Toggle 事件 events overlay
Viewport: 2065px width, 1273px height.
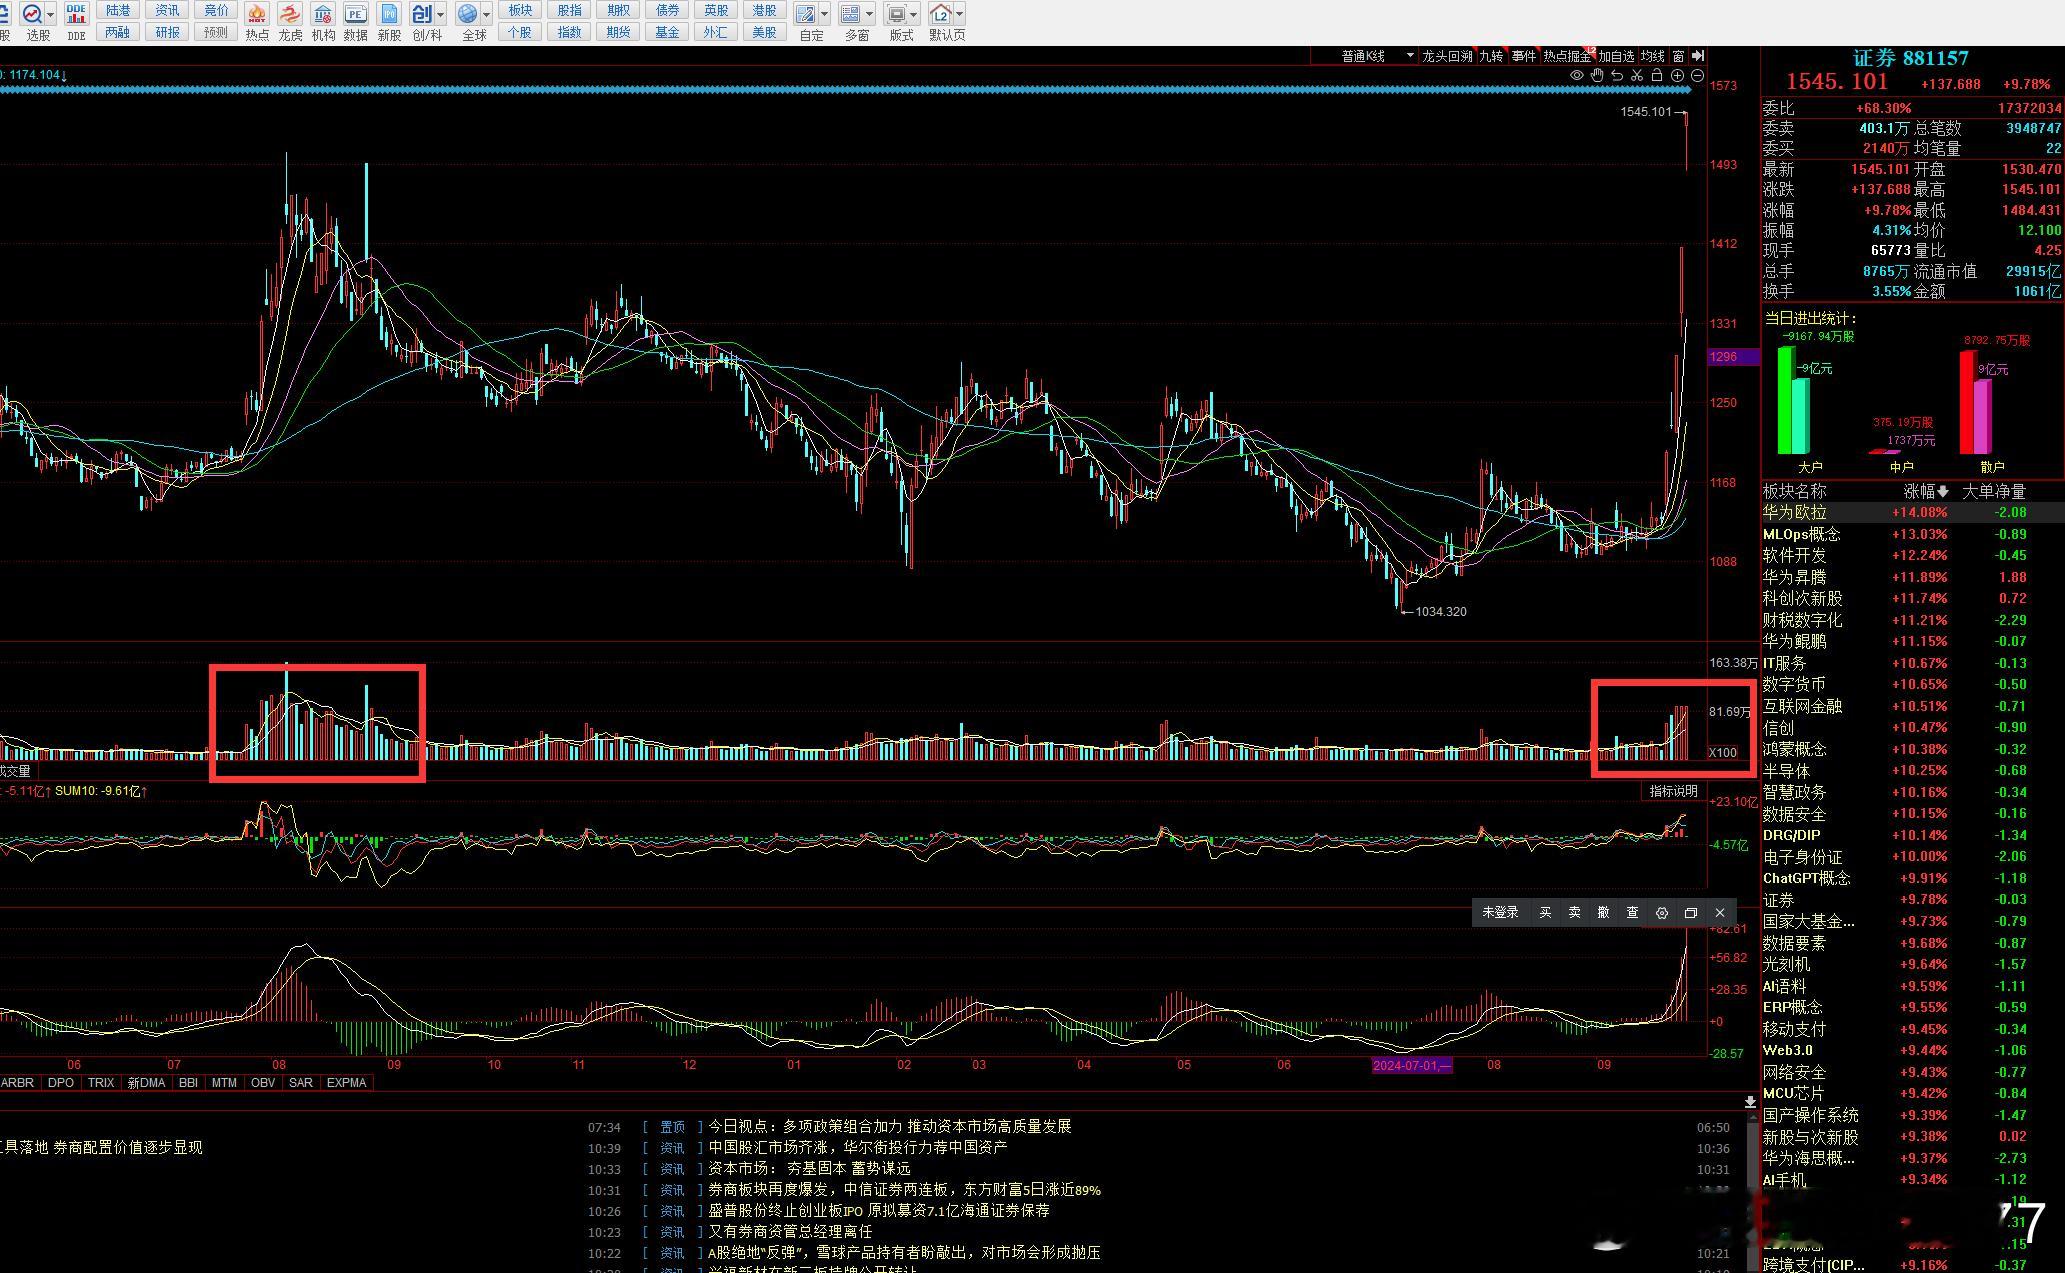pyautogui.click(x=1523, y=56)
